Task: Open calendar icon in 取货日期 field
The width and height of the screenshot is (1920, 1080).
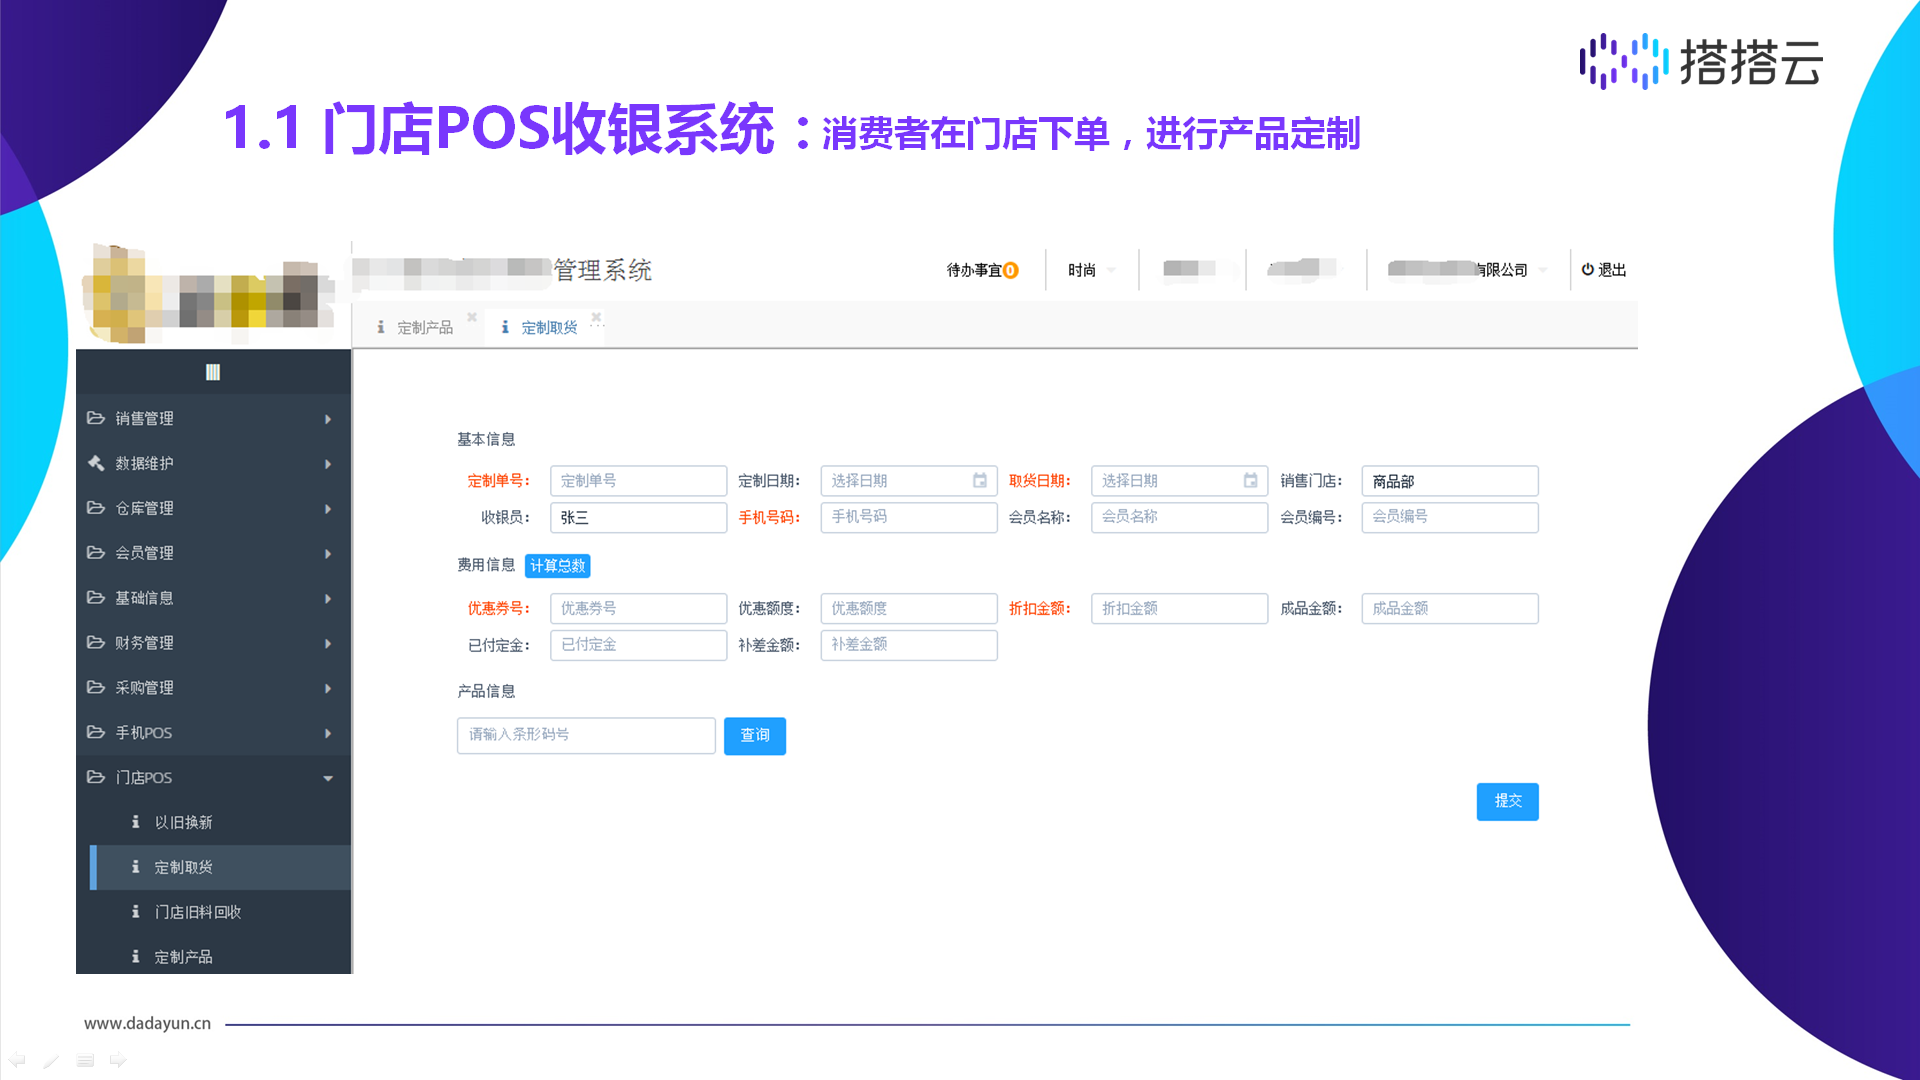Action: [x=1250, y=481]
